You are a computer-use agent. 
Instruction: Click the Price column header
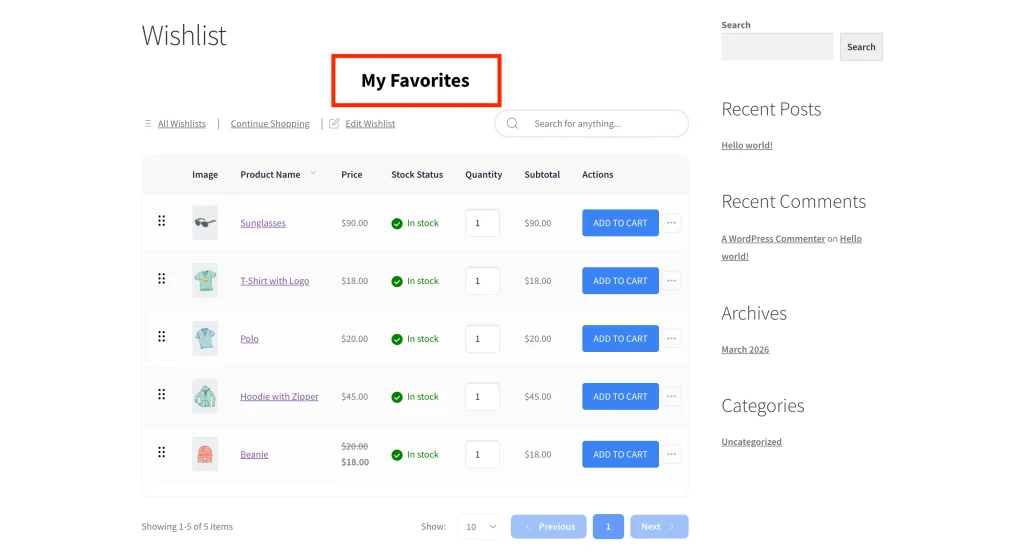pos(351,174)
